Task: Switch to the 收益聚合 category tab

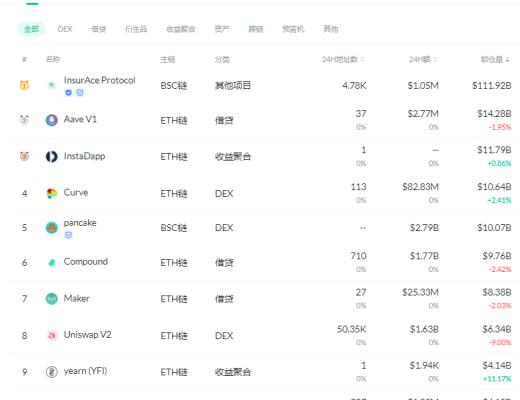Action: coord(181,29)
